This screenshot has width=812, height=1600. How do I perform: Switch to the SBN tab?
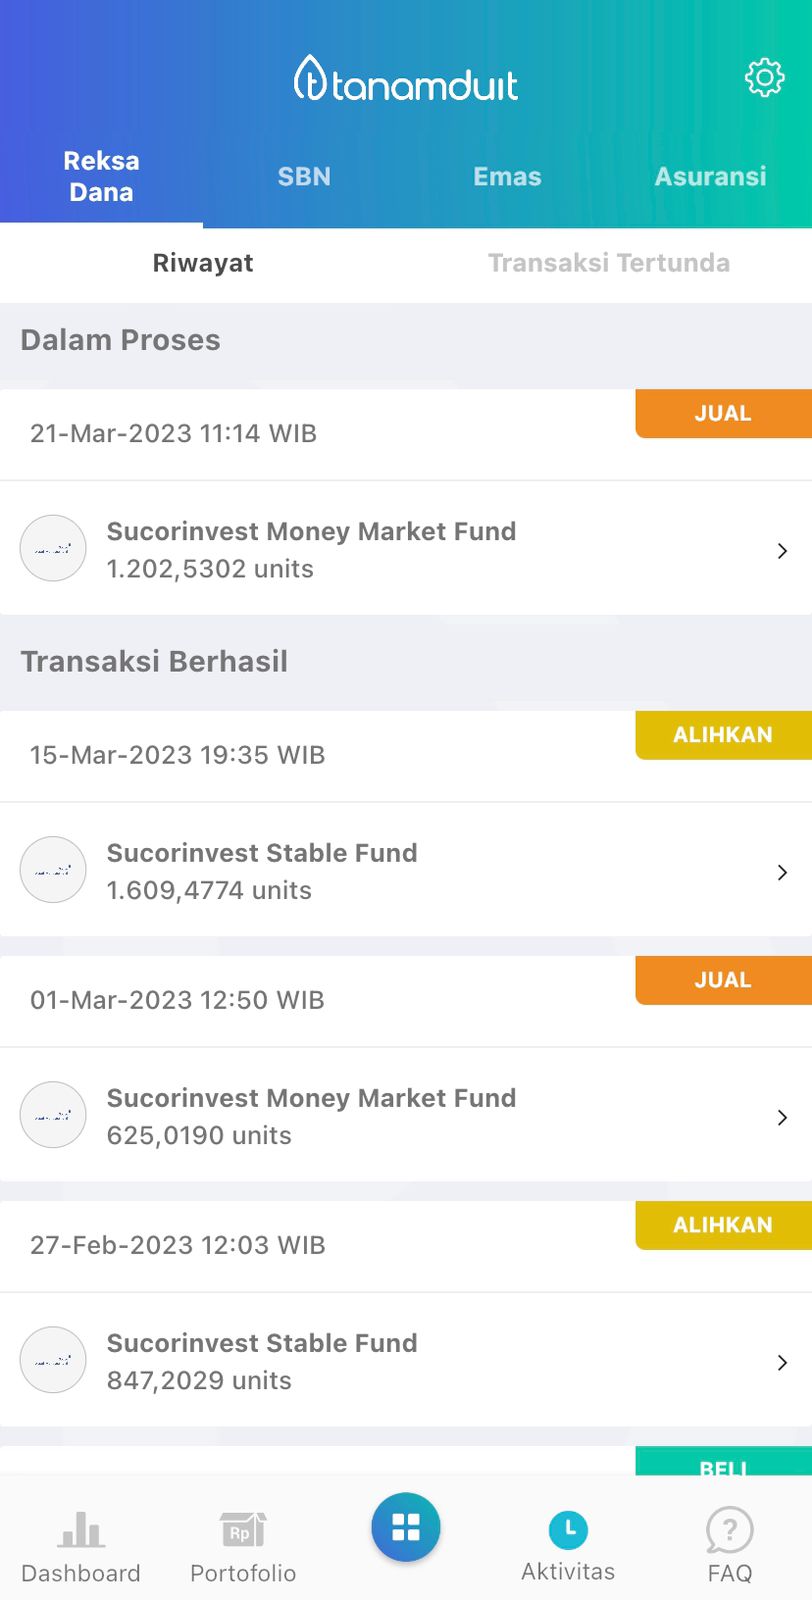coord(304,177)
